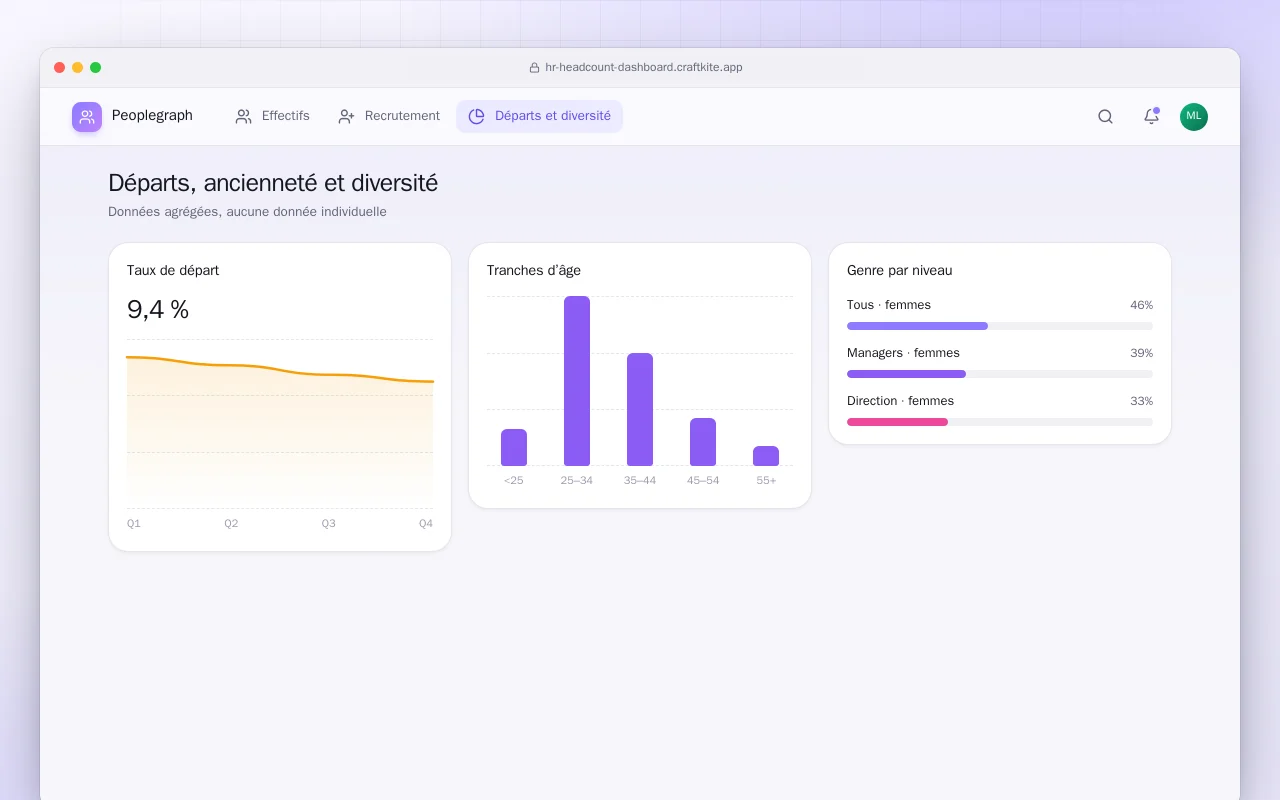This screenshot has width=1280, height=800.
Task: Click the Managers · femmes progress bar
Action: tap(1000, 374)
